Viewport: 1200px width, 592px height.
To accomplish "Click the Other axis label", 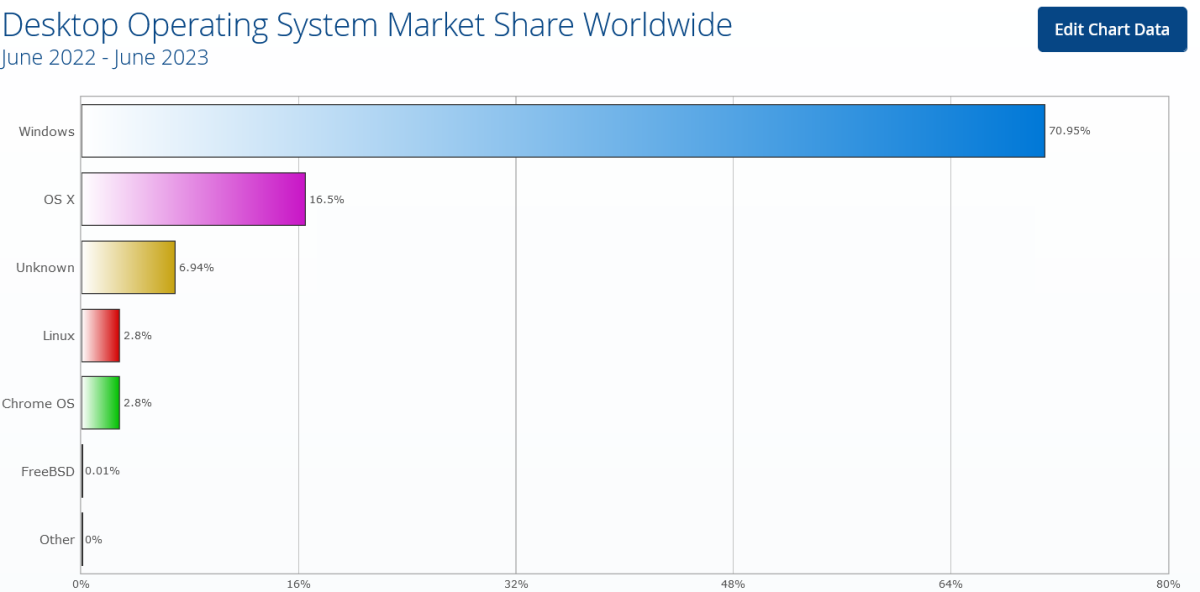I will [57, 539].
